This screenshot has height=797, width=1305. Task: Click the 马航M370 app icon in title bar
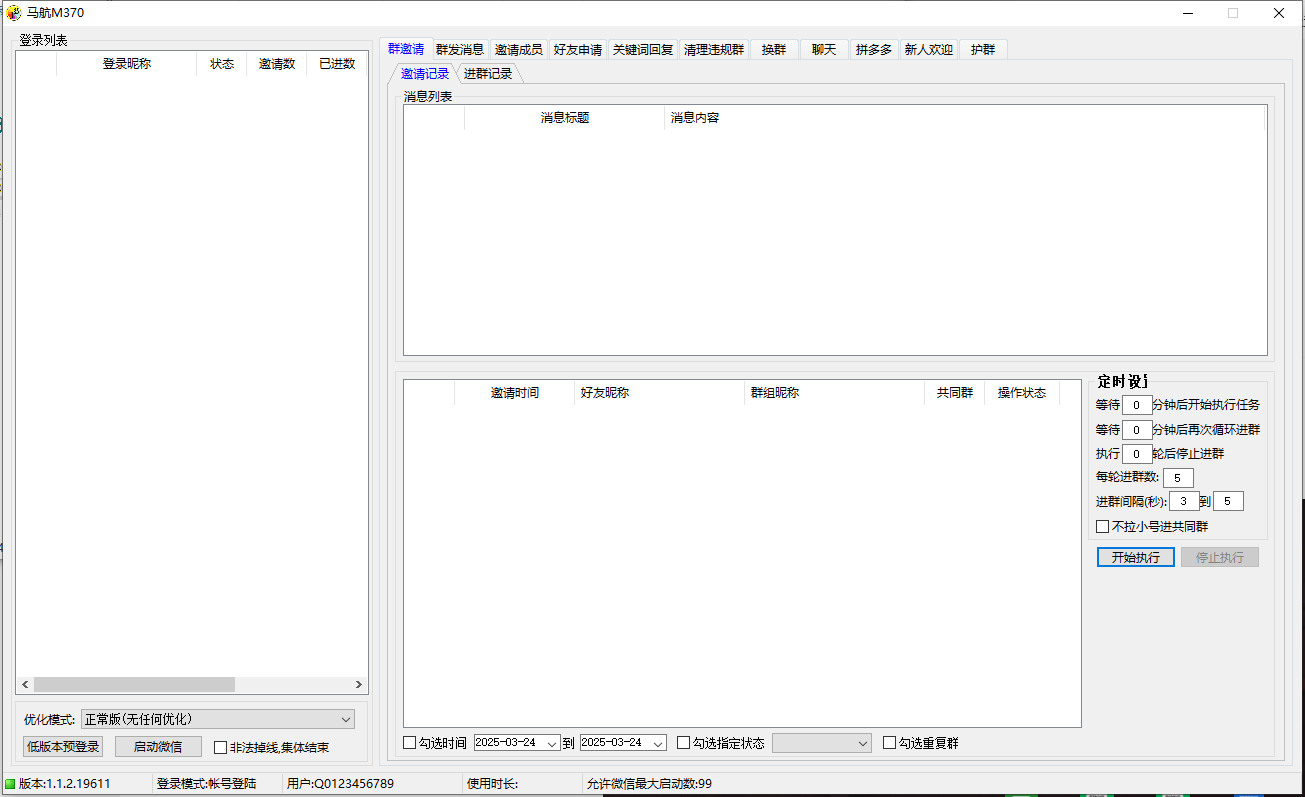(x=13, y=13)
